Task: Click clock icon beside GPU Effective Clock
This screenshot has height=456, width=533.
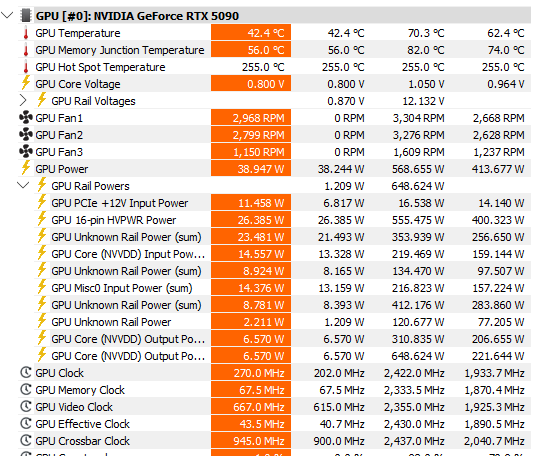Action: pyautogui.click(x=26, y=424)
